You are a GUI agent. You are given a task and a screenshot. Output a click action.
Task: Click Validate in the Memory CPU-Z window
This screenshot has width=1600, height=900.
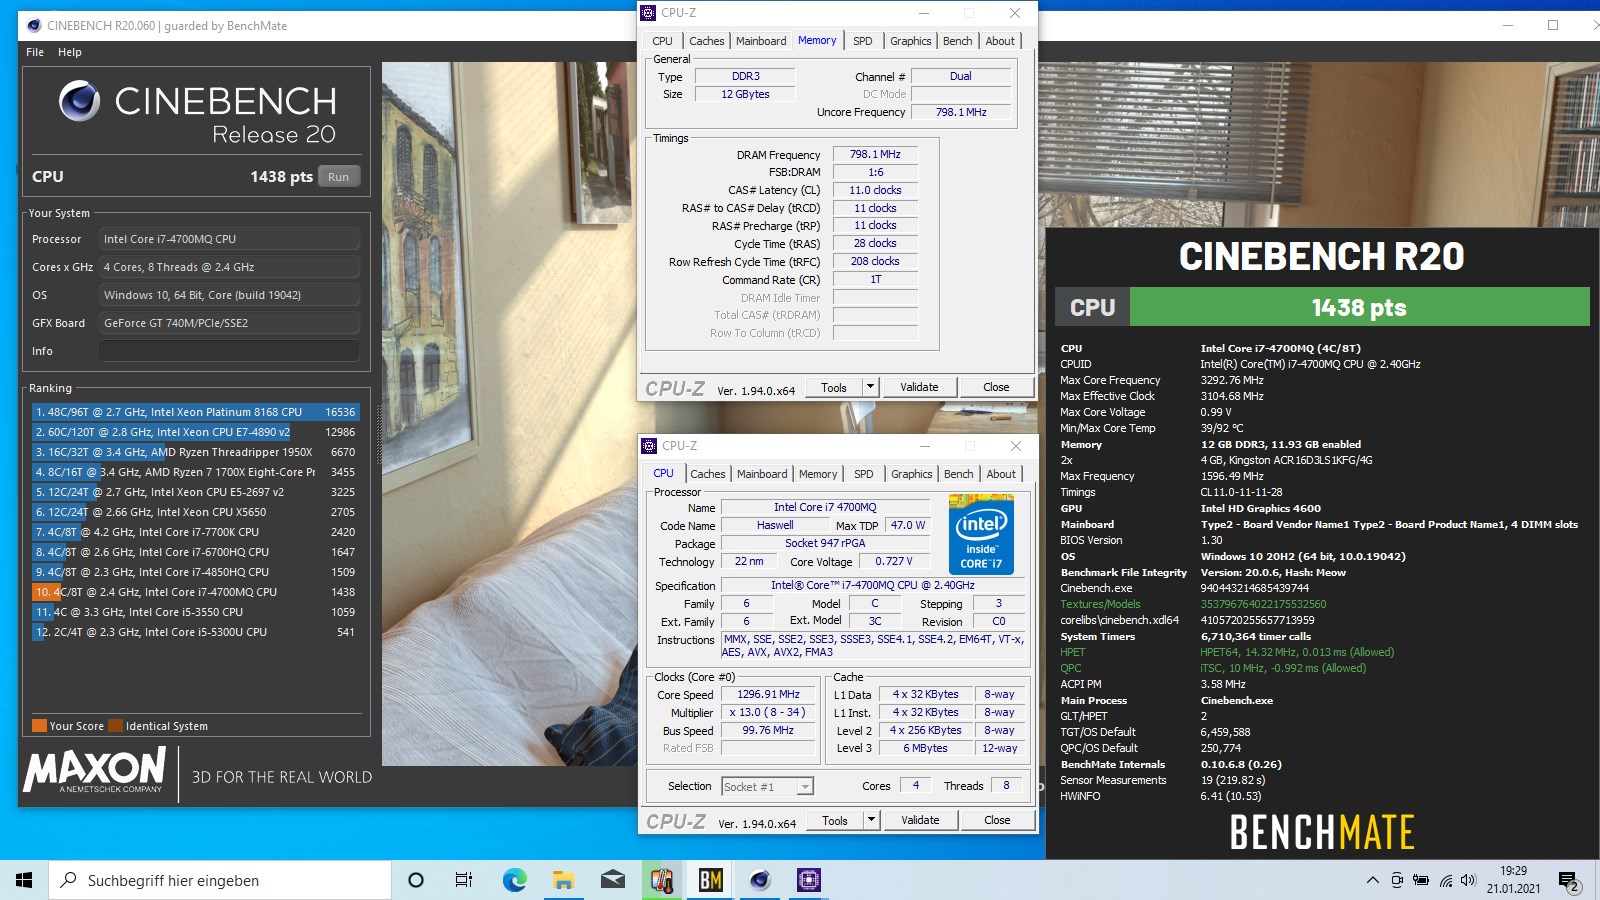[x=919, y=387]
